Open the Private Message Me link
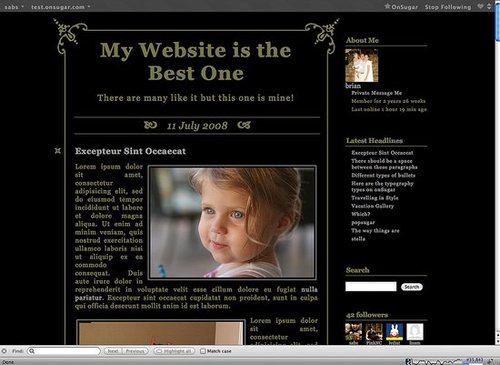Viewport: 500px width, 365px height. click(376, 93)
